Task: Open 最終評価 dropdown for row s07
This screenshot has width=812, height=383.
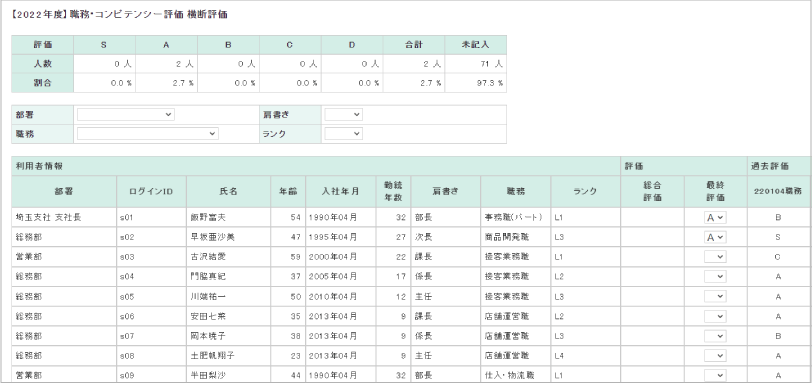Action: point(715,336)
